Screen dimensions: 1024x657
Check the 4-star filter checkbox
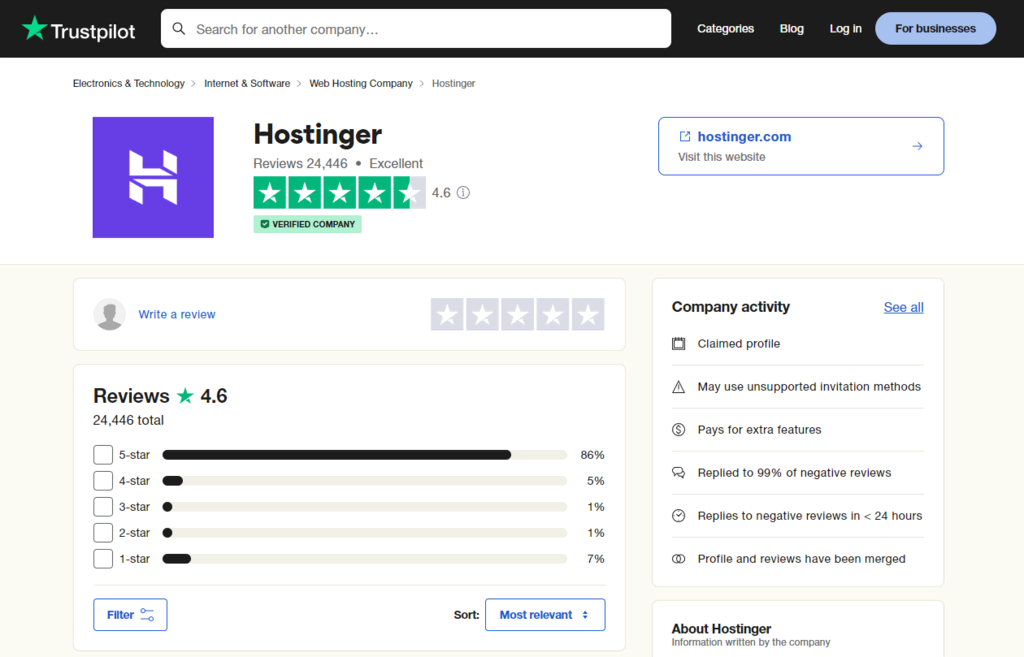[x=103, y=481]
